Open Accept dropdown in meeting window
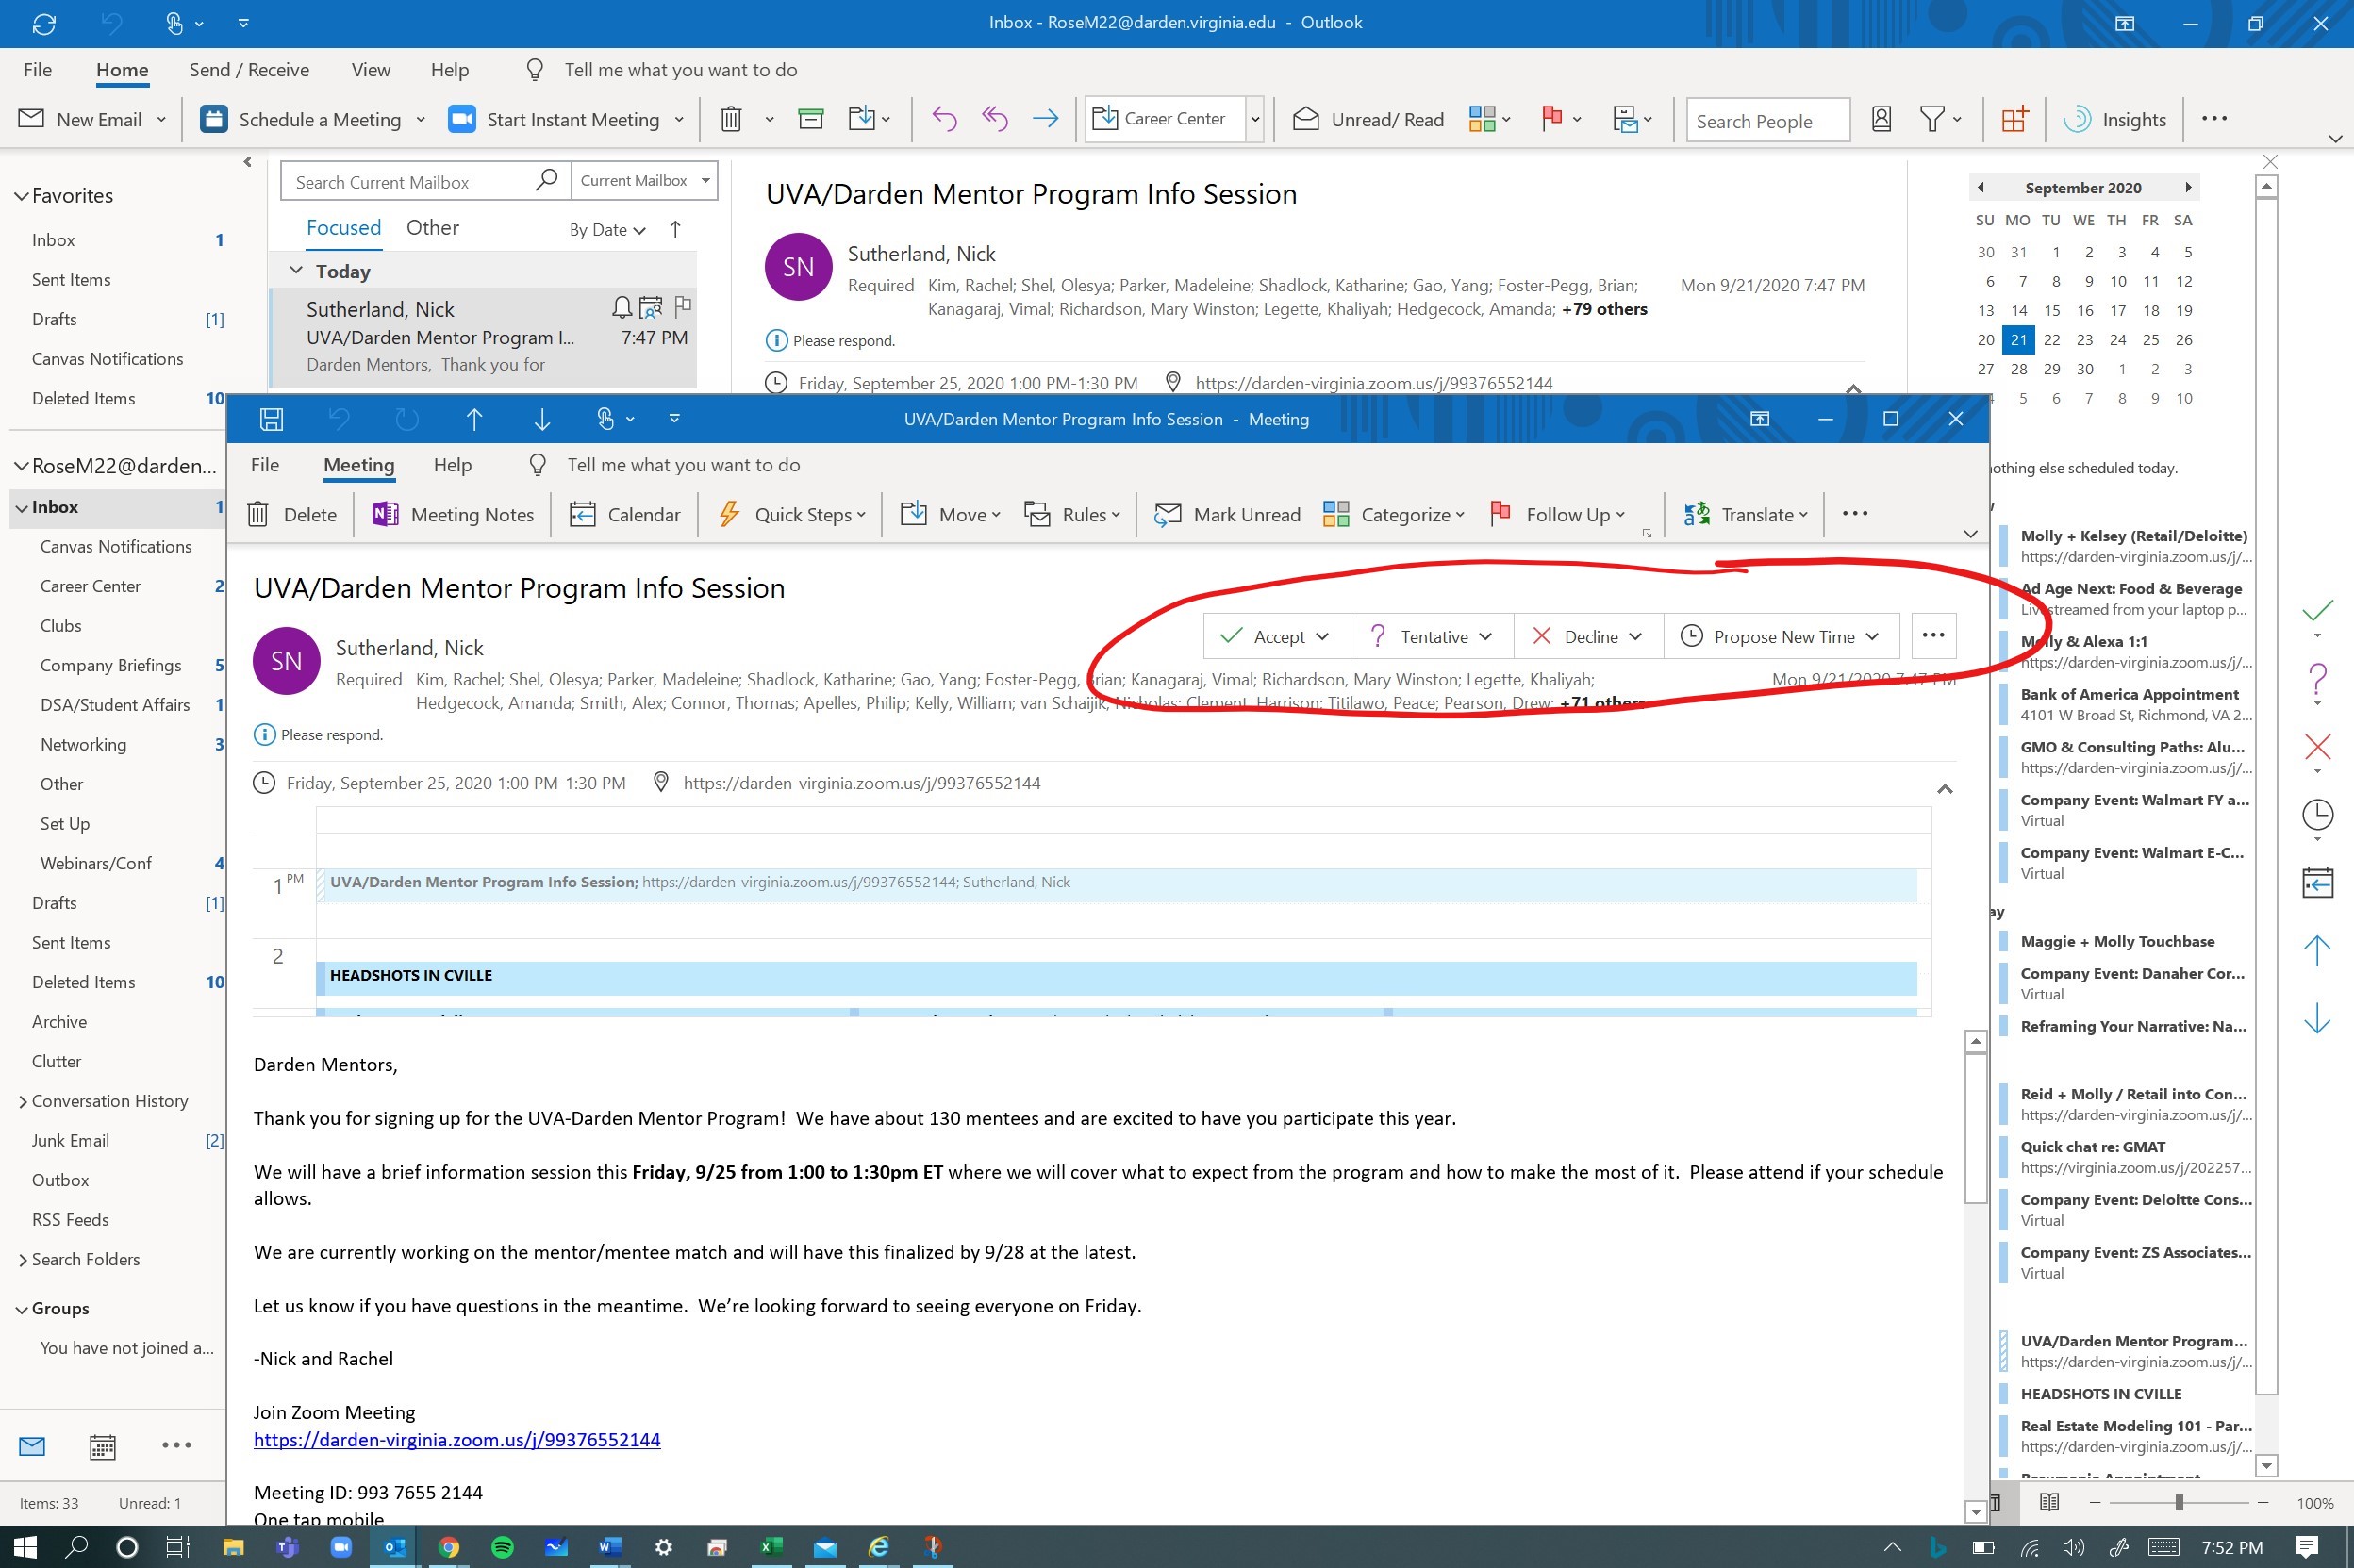 point(1323,637)
